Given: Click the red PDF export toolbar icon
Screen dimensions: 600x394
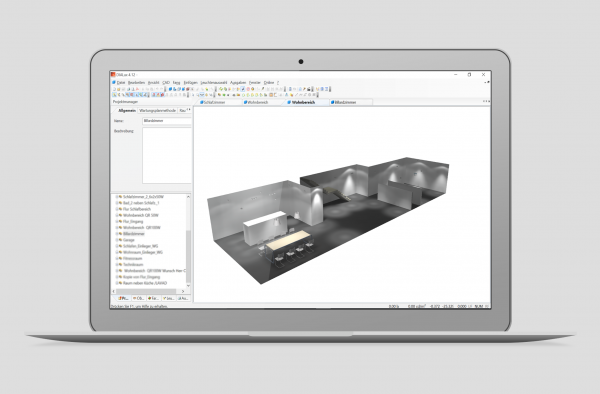Looking at the screenshot, I should [137, 89].
